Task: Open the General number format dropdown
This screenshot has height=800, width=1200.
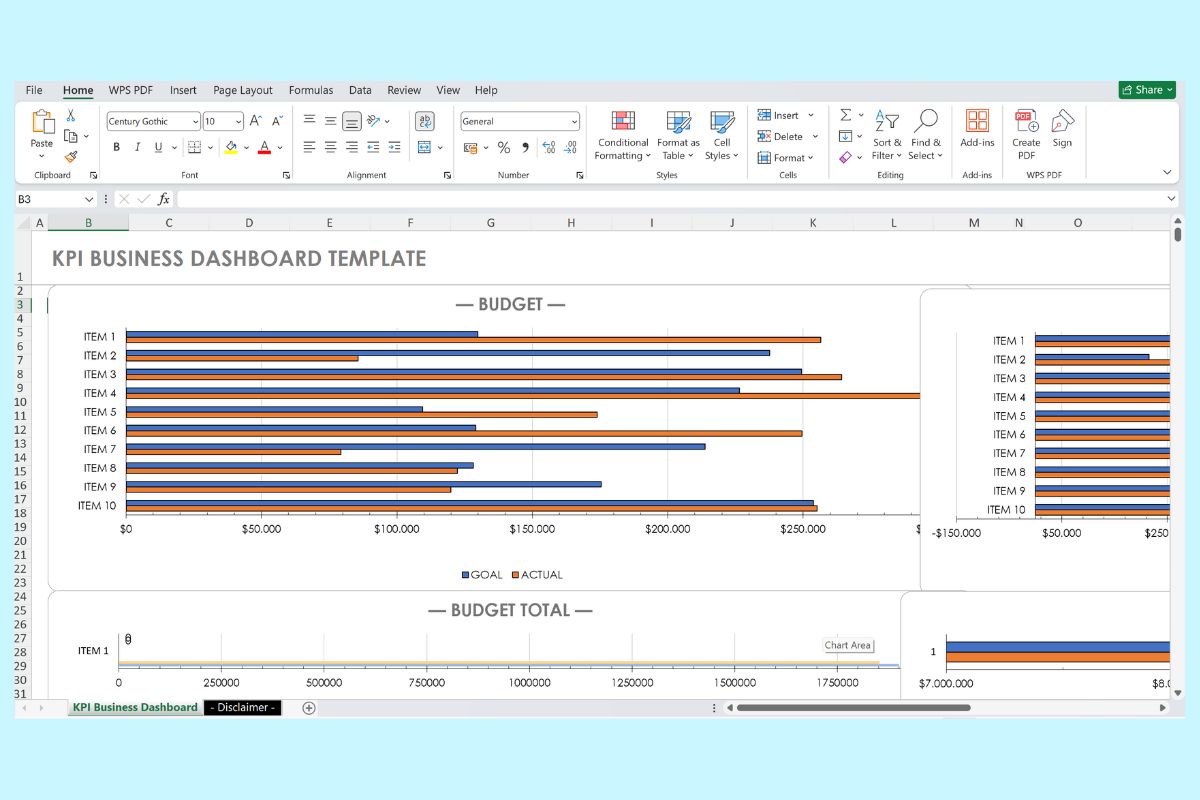Action: pos(574,122)
